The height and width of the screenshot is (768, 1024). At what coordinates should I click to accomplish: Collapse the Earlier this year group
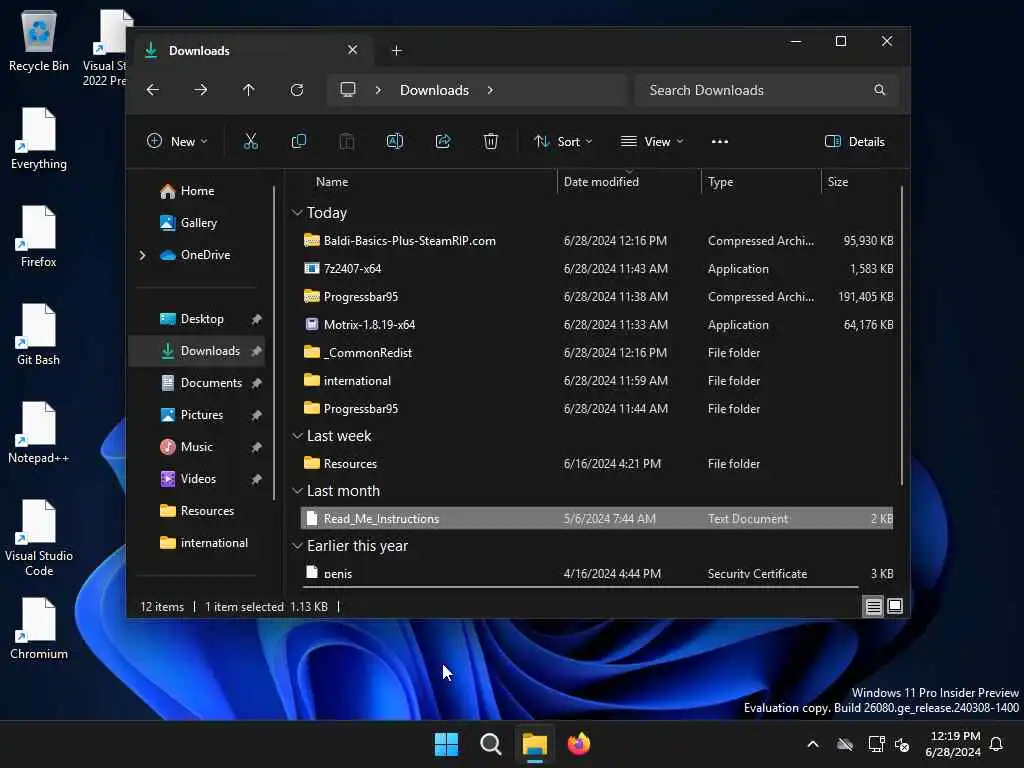click(x=297, y=545)
